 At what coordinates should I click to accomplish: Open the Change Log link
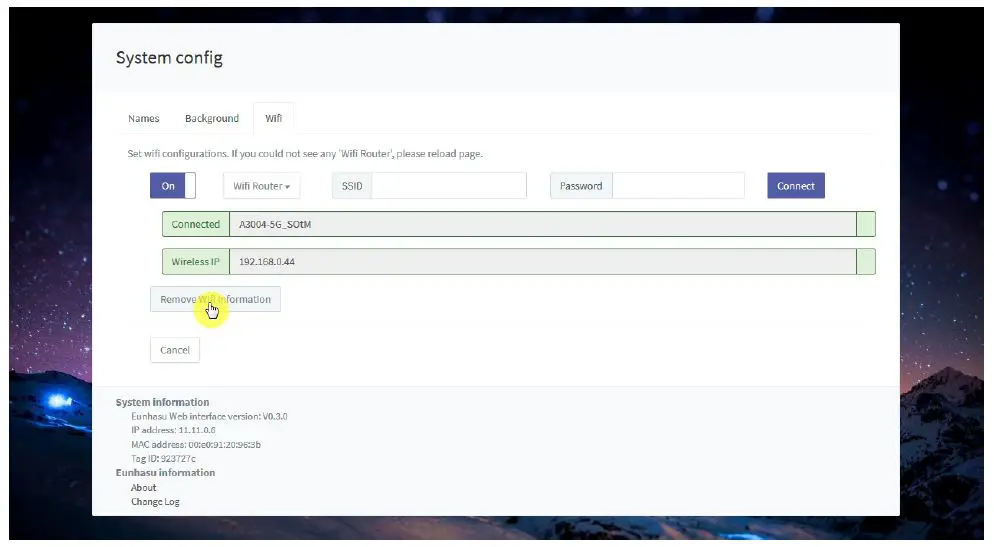155,501
